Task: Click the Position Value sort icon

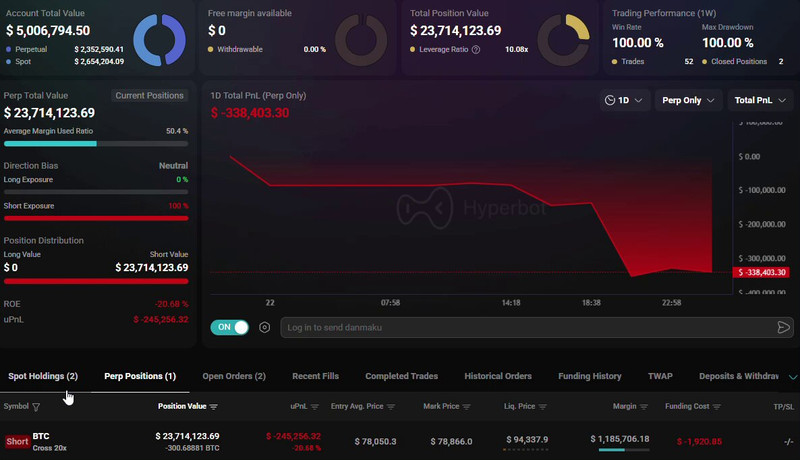Action: tap(214, 407)
